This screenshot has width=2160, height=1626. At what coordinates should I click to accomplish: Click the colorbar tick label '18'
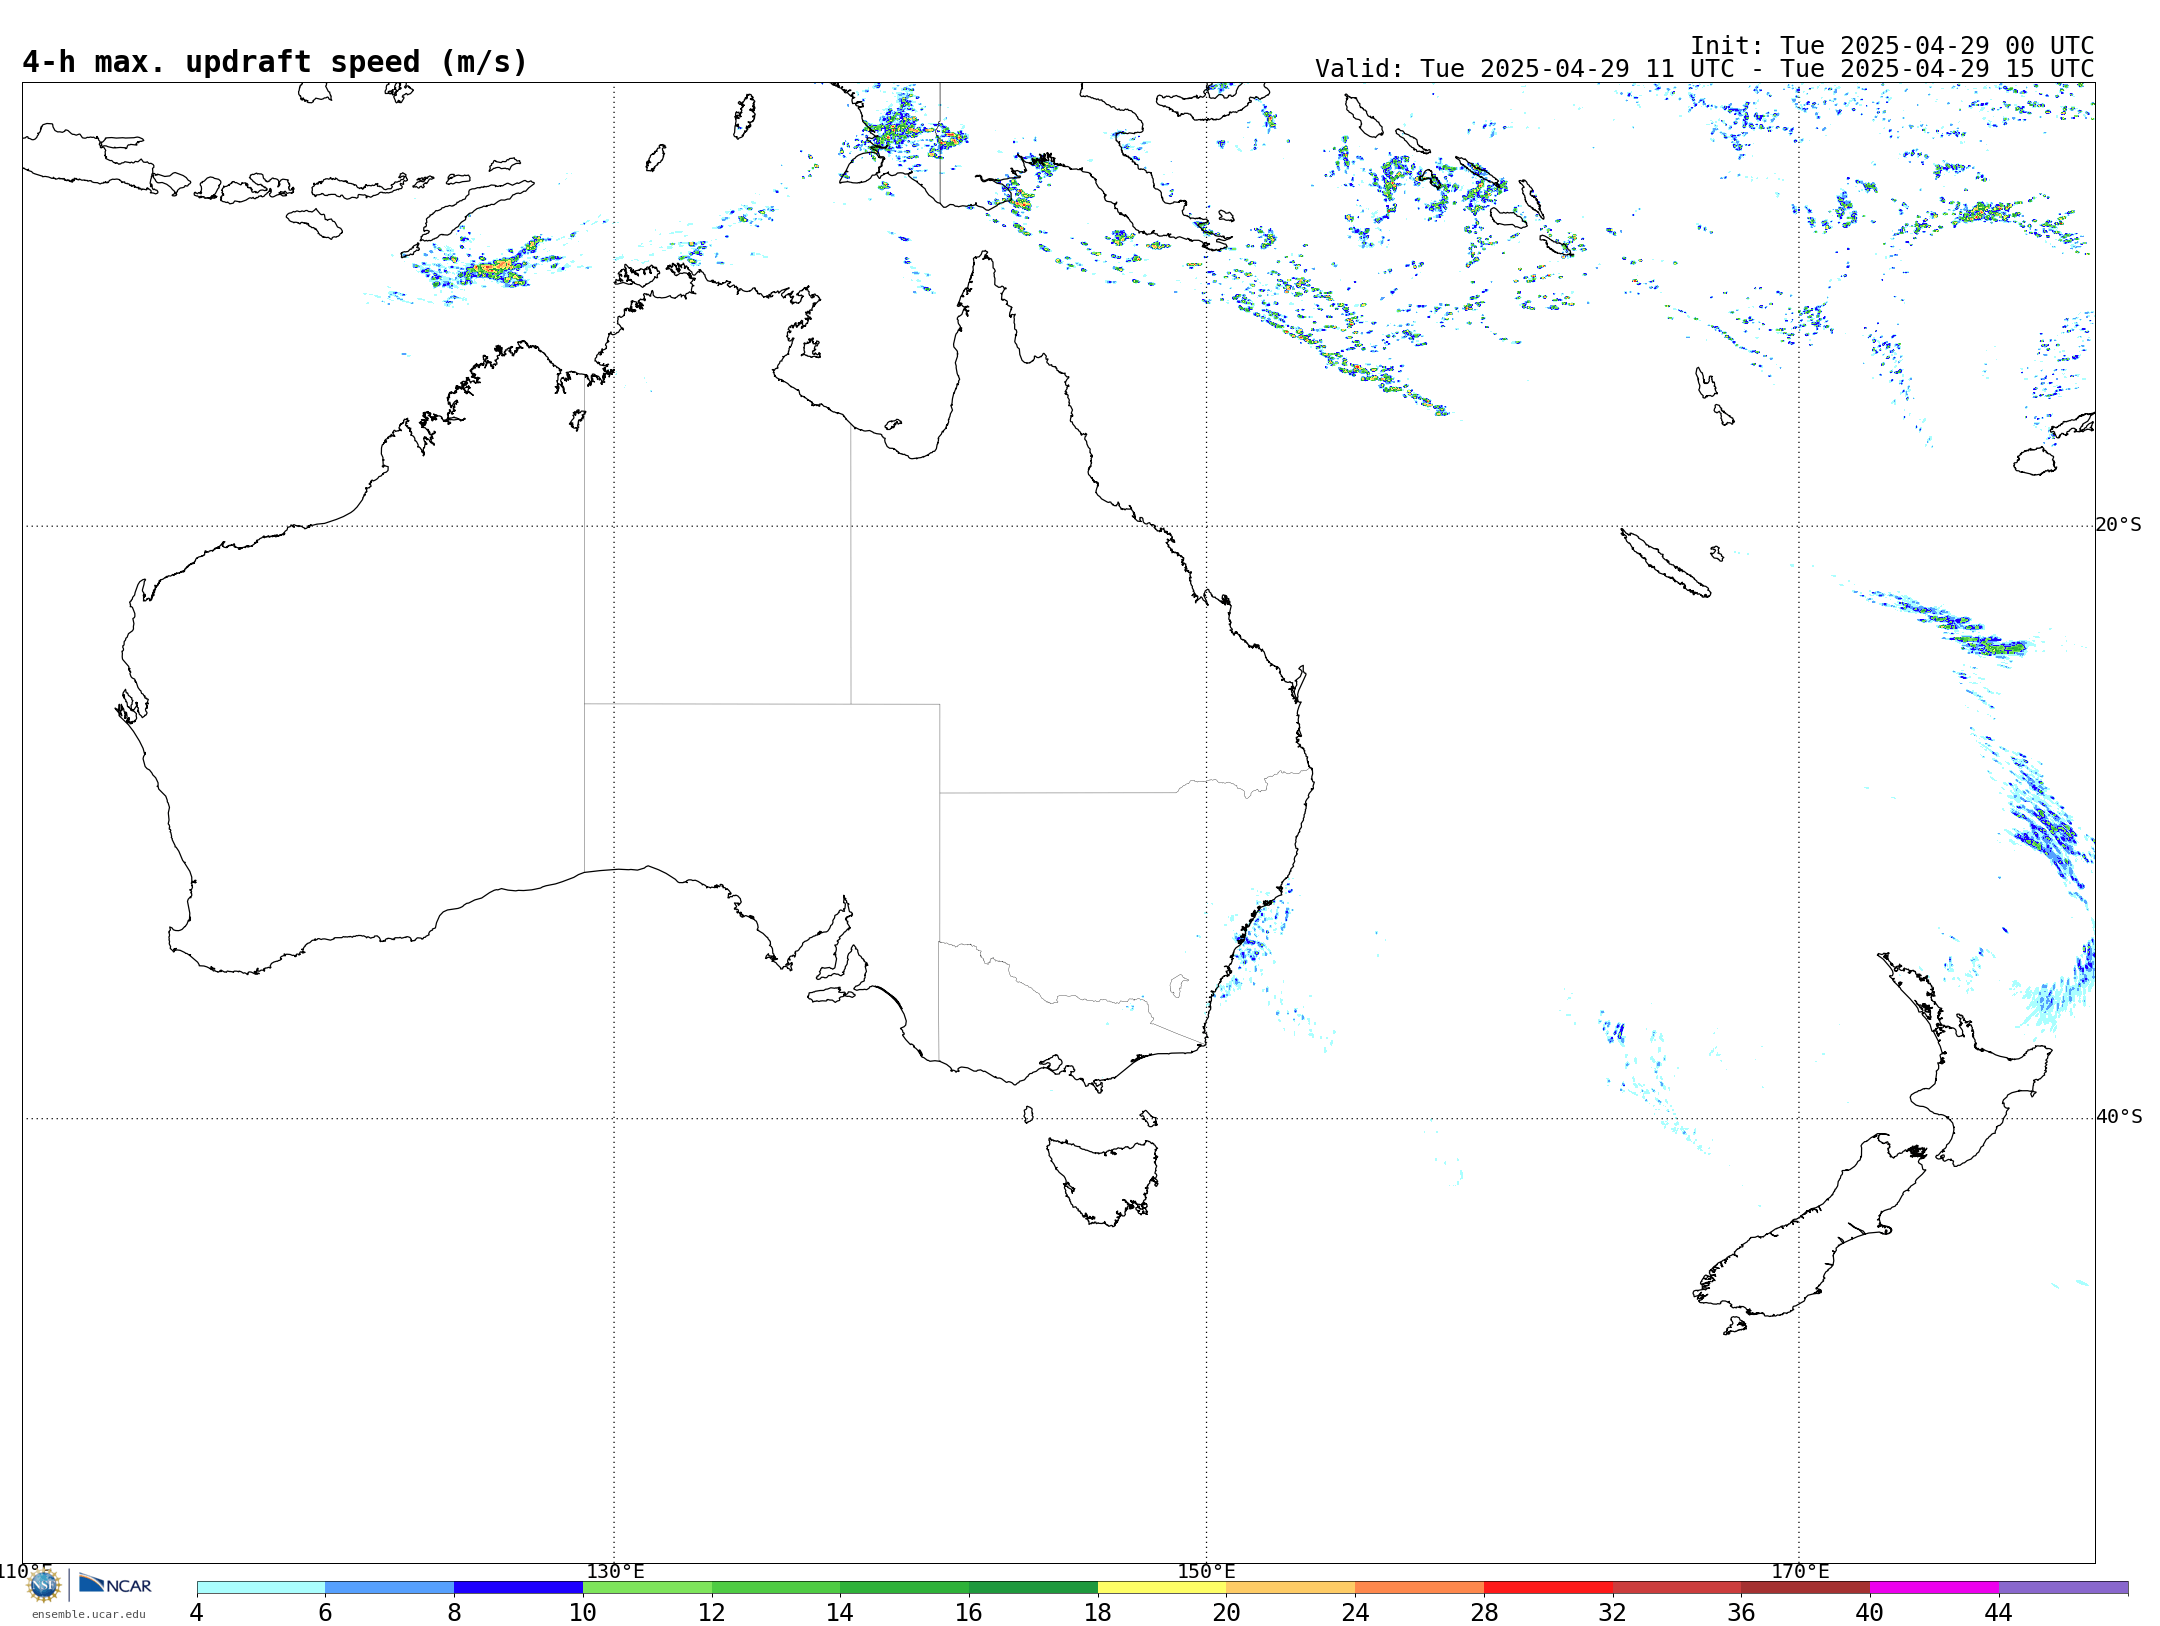[x=1098, y=1612]
